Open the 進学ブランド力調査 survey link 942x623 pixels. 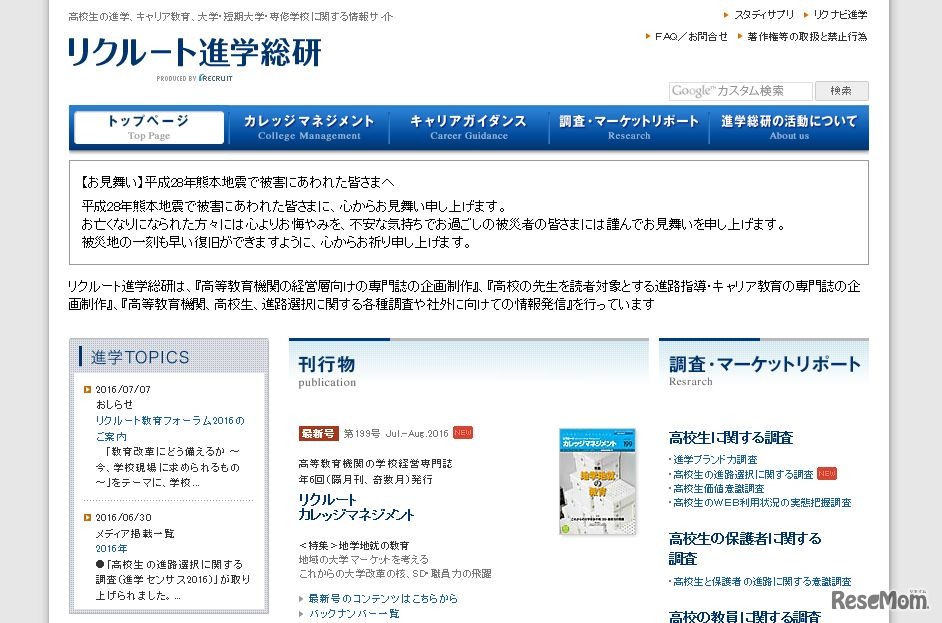[715, 459]
